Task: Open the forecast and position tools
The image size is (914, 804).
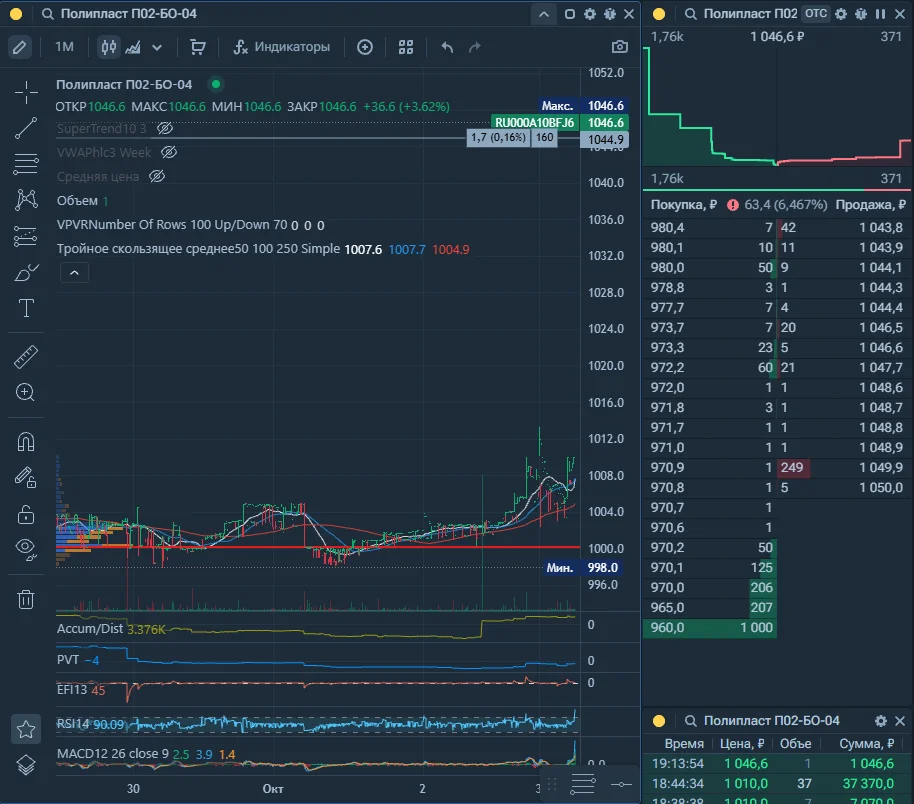Action: tap(26, 236)
